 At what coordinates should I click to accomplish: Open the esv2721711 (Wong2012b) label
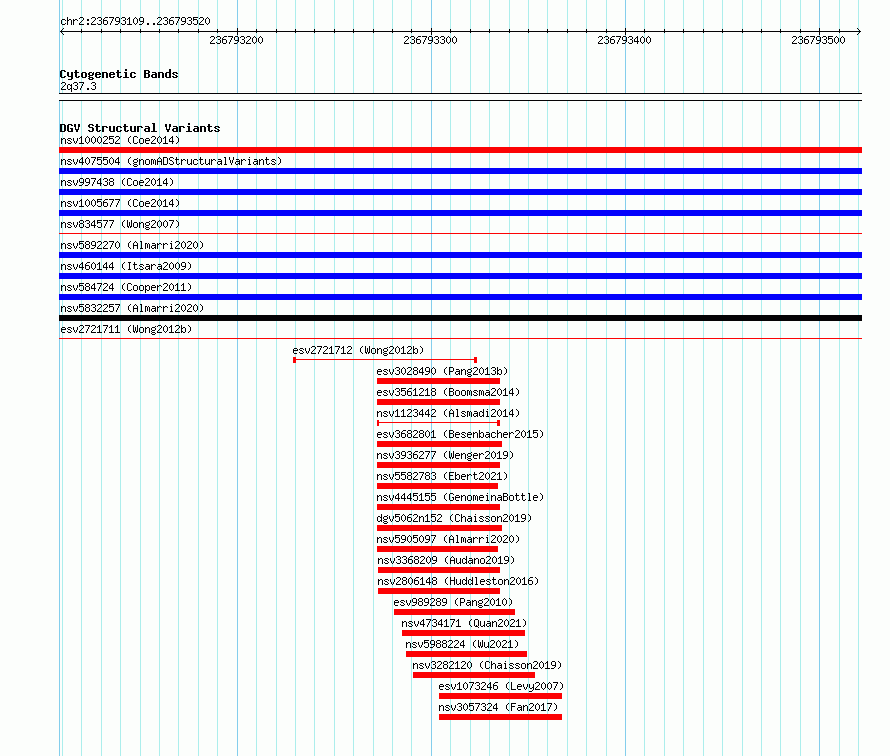126,329
